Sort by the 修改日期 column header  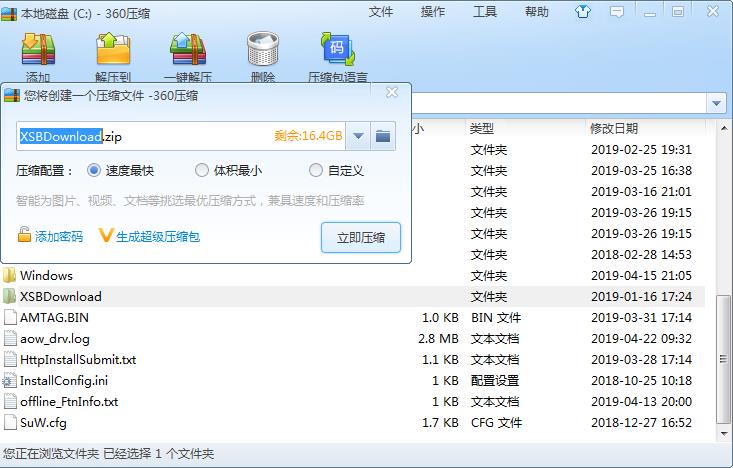coord(614,128)
